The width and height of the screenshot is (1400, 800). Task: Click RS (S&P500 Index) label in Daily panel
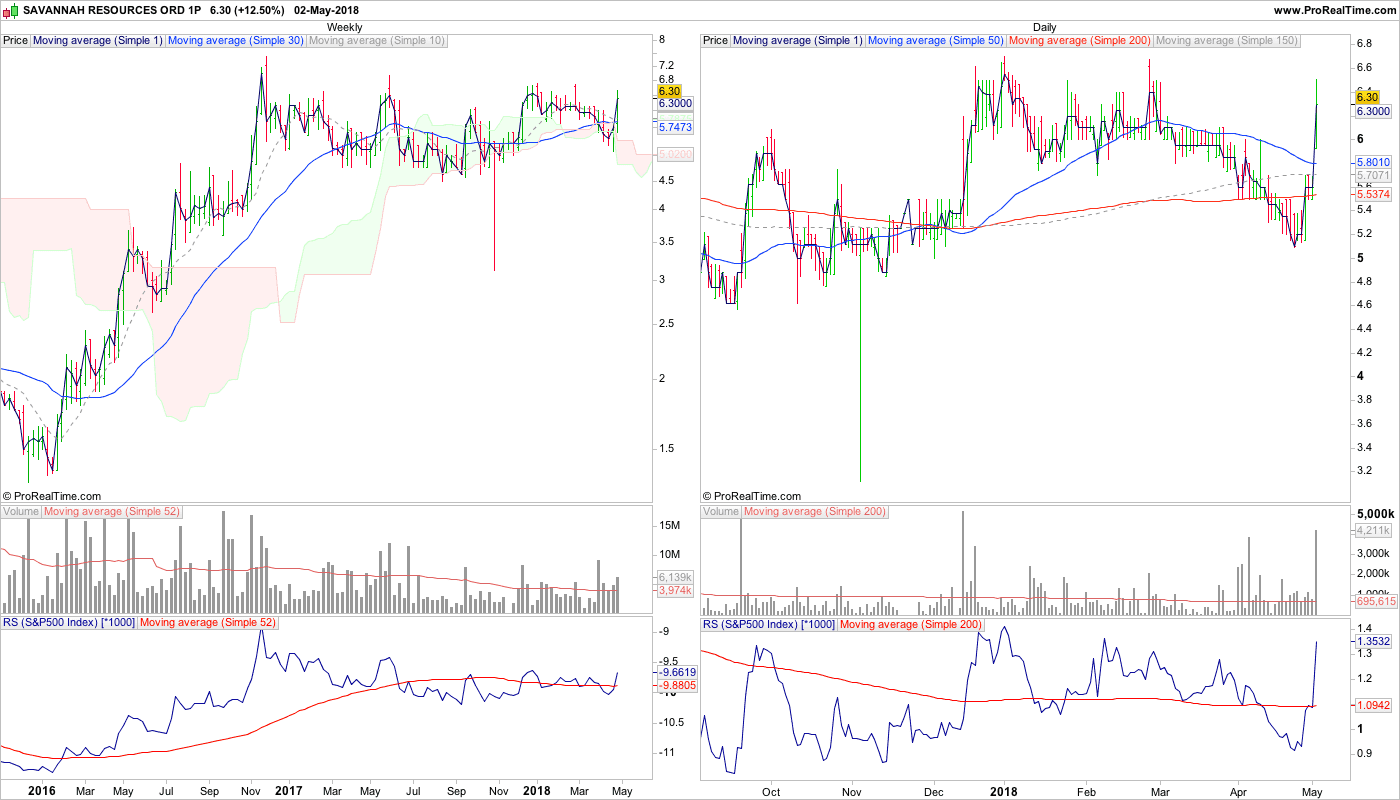768,623
